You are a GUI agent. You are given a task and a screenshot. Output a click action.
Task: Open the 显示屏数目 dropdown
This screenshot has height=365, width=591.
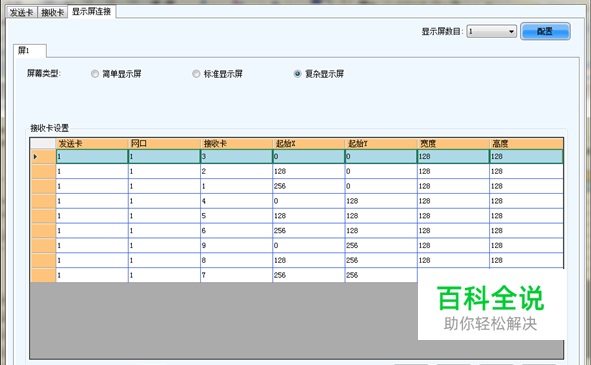point(491,31)
